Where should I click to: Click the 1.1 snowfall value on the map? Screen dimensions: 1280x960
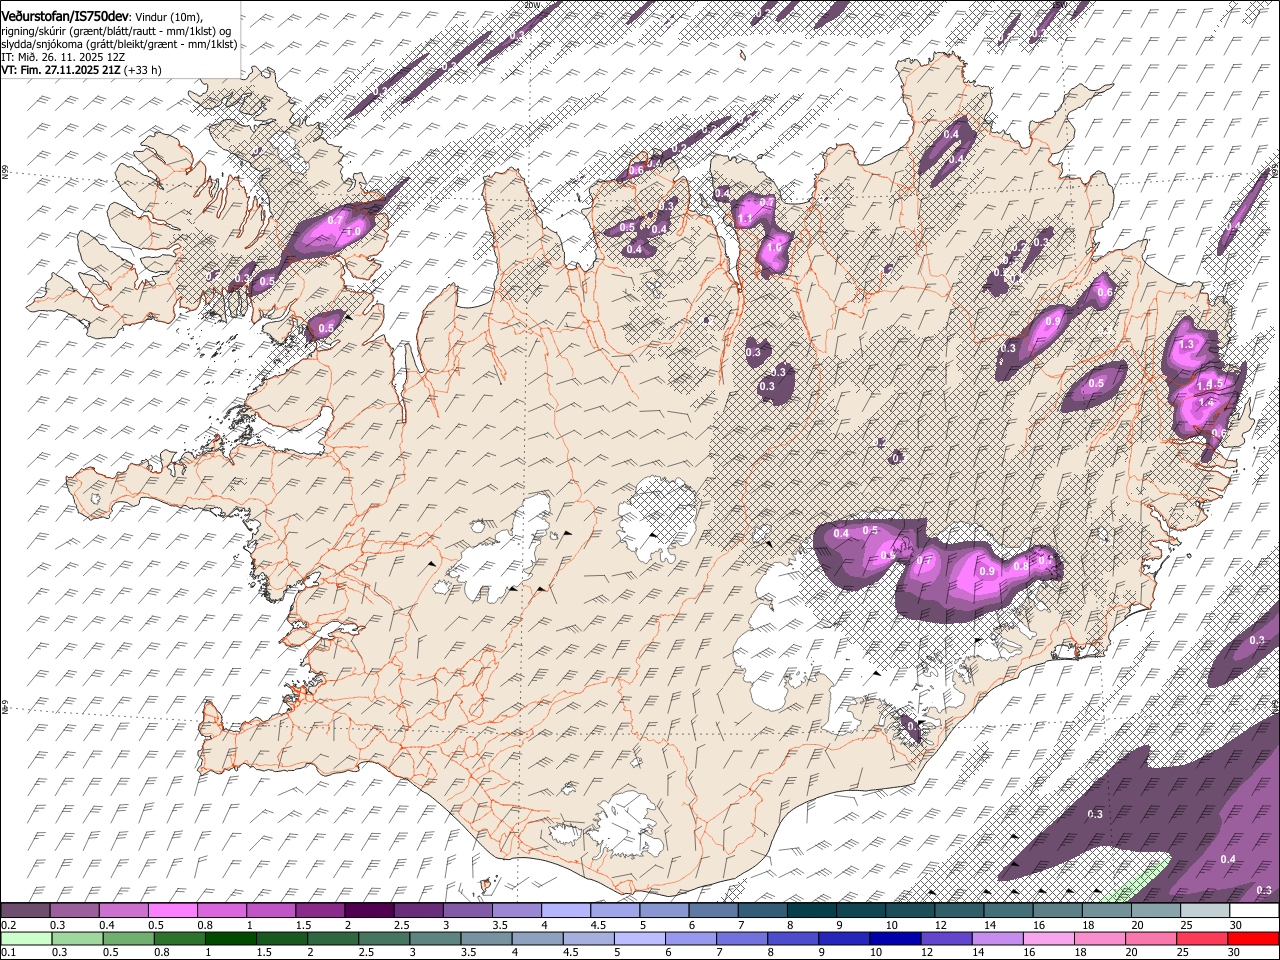[x=744, y=219]
